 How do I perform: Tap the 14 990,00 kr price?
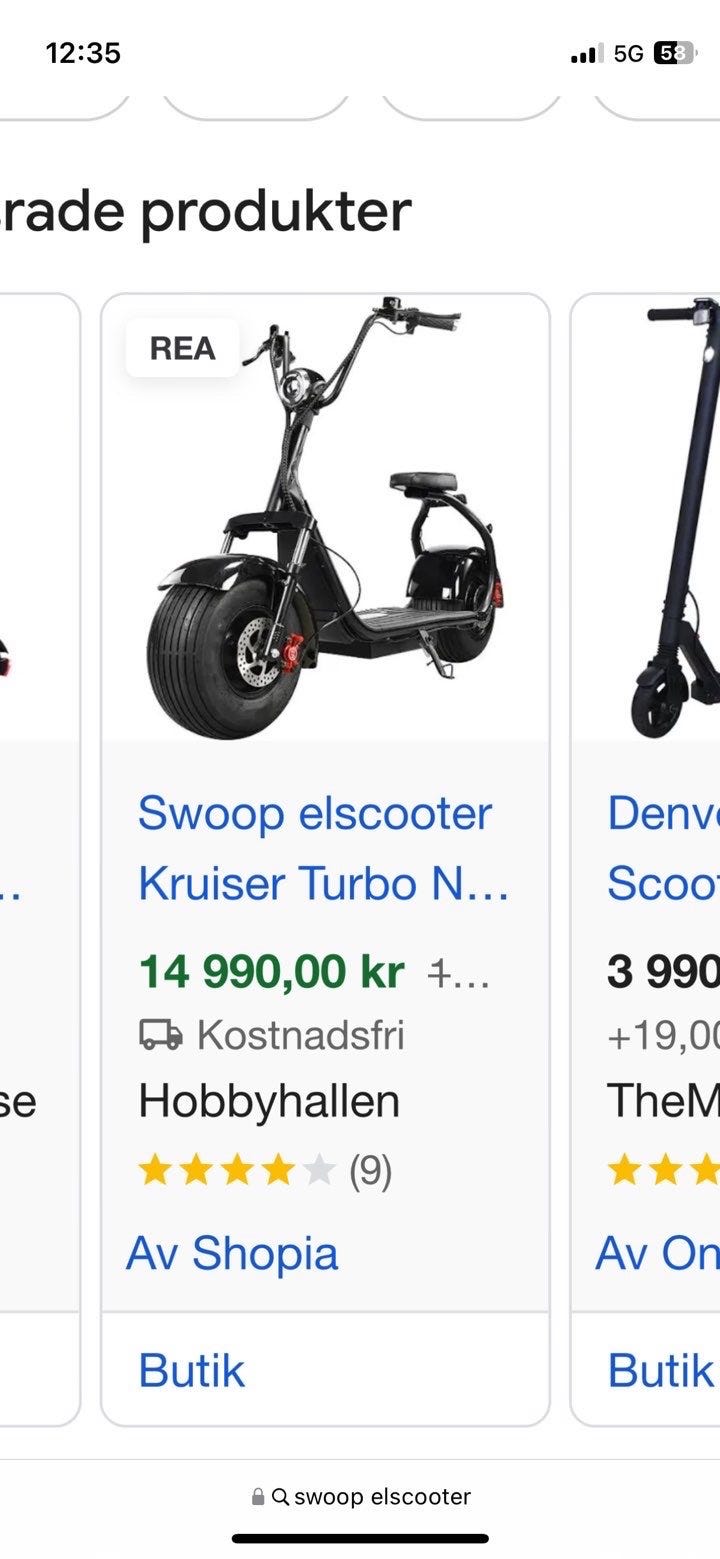271,970
